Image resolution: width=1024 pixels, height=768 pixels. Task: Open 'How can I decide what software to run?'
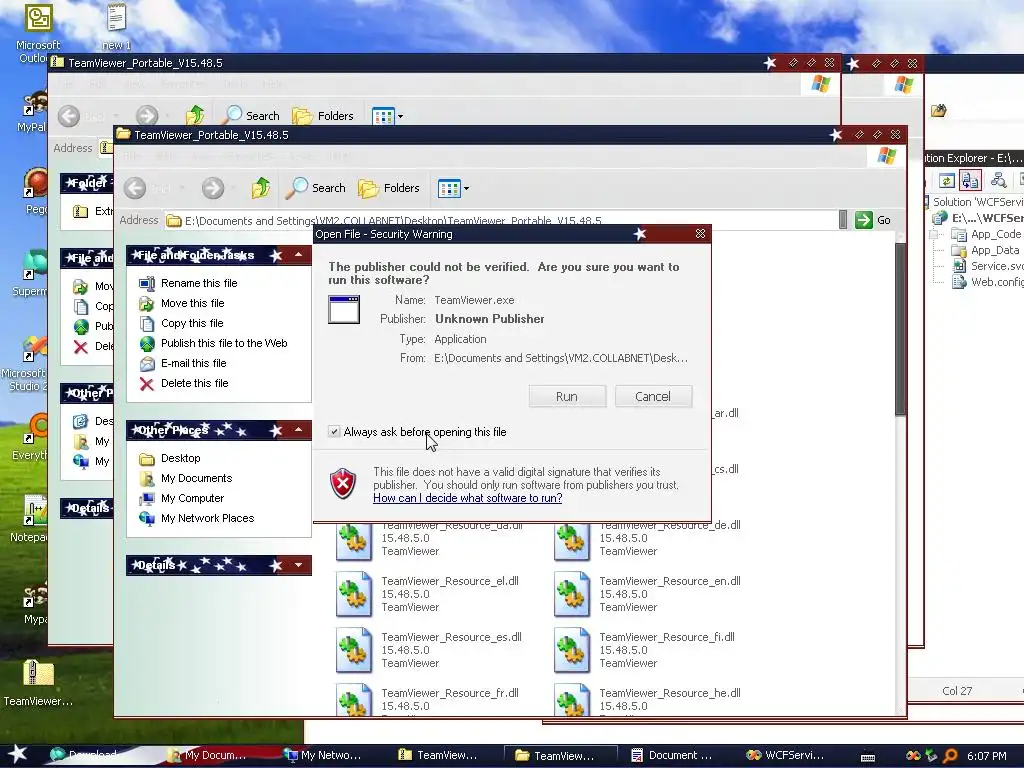(x=468, y=498)
